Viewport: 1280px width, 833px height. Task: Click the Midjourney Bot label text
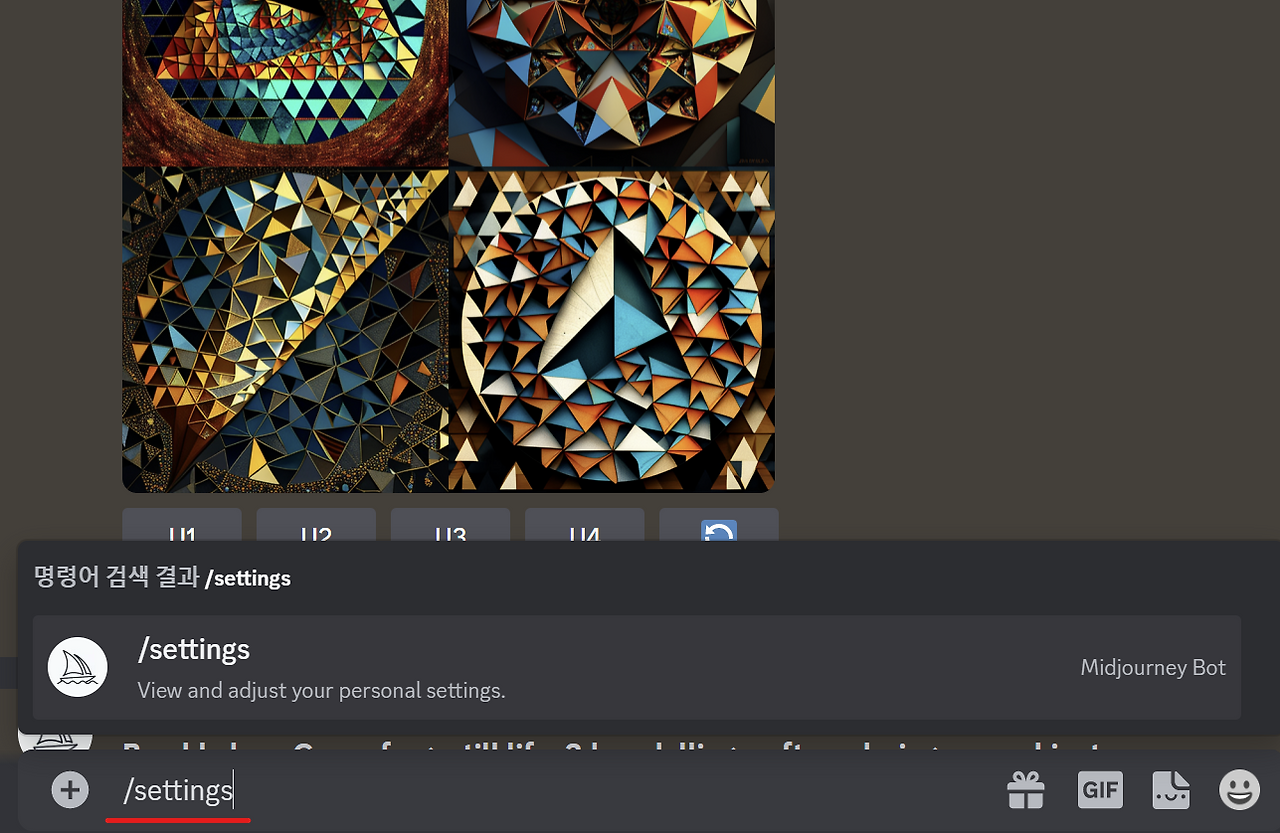point(1152,667)
